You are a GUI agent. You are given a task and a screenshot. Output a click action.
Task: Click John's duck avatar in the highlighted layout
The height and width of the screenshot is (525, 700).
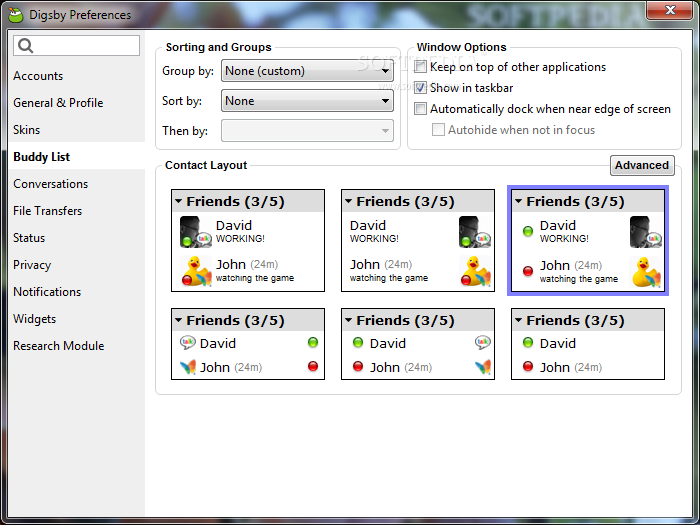(646, 271)
